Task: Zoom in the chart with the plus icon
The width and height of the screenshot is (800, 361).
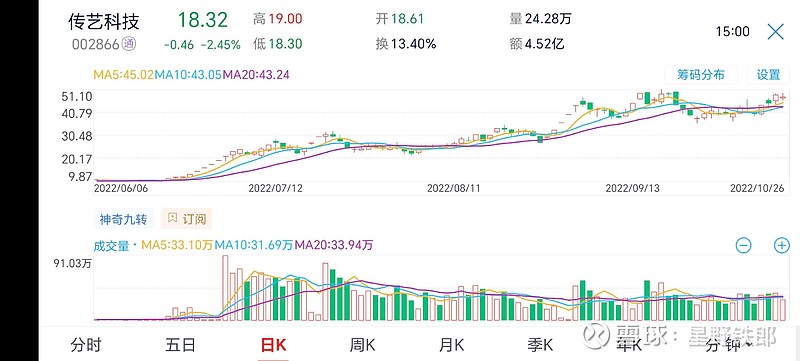Action: 782,245
